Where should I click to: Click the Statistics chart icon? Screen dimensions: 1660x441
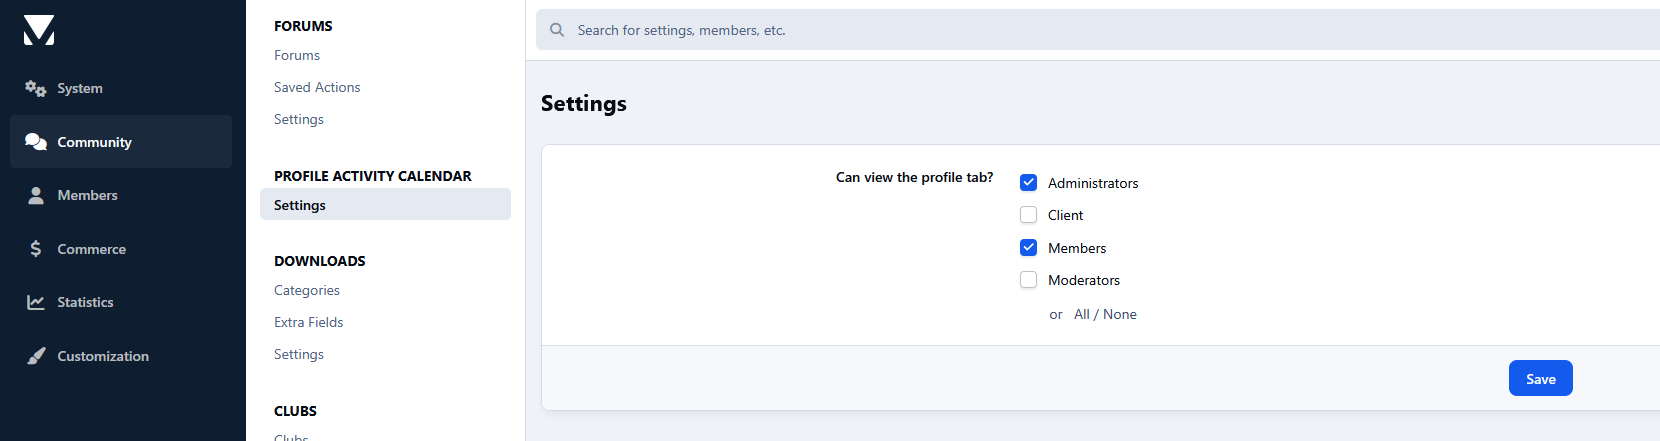click(36, 302)
